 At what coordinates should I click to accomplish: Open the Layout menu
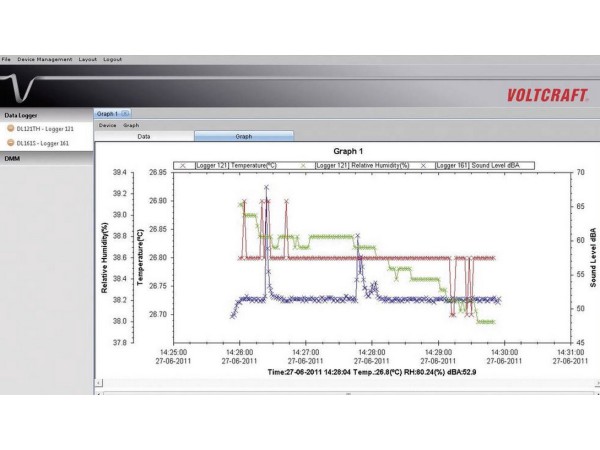click(x=88, y=59)
